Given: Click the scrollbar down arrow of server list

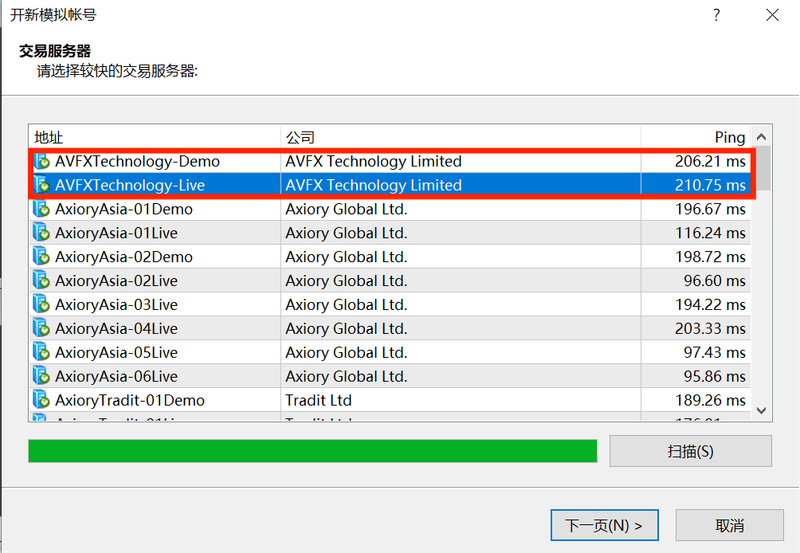Looking at the screenshot, I should (761, 410).
